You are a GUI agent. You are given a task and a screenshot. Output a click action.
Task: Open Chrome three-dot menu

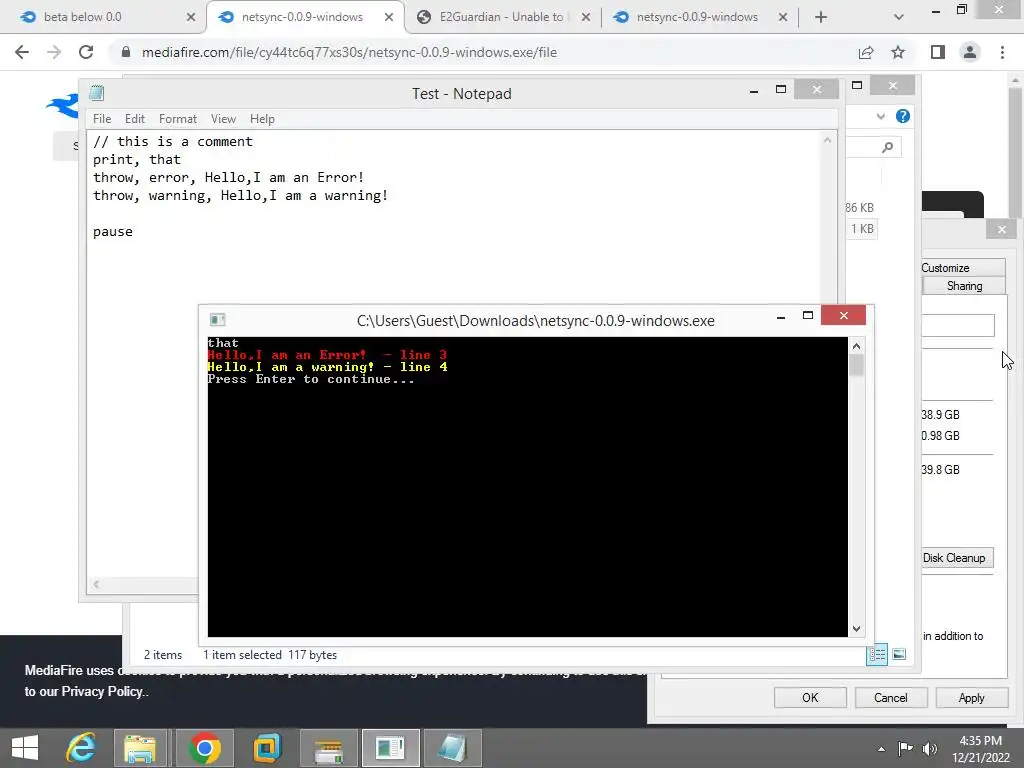(1002, 52)
